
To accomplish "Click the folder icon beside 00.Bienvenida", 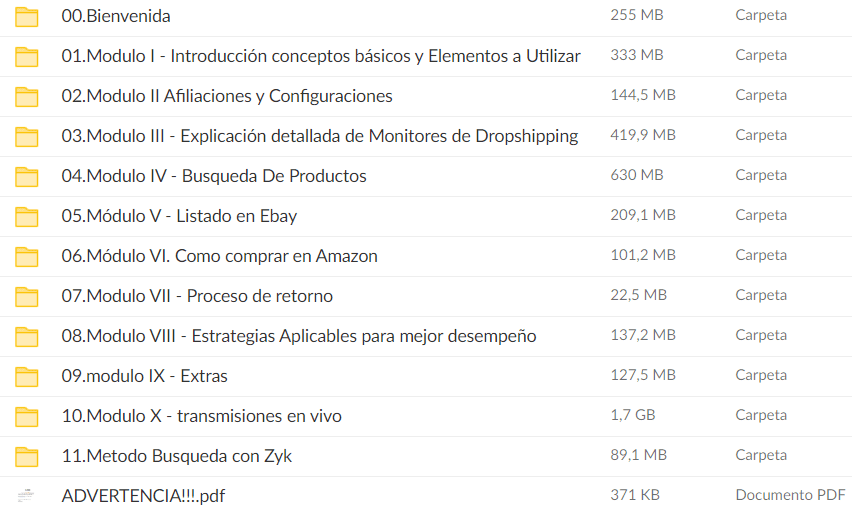I will click(27, 17).
